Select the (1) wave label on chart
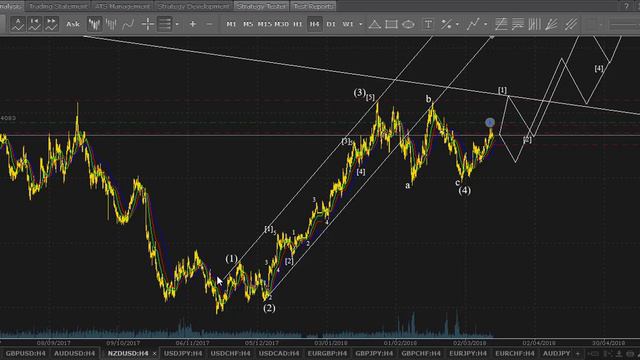This screenshot has width=640, height=360. [231, 258]
